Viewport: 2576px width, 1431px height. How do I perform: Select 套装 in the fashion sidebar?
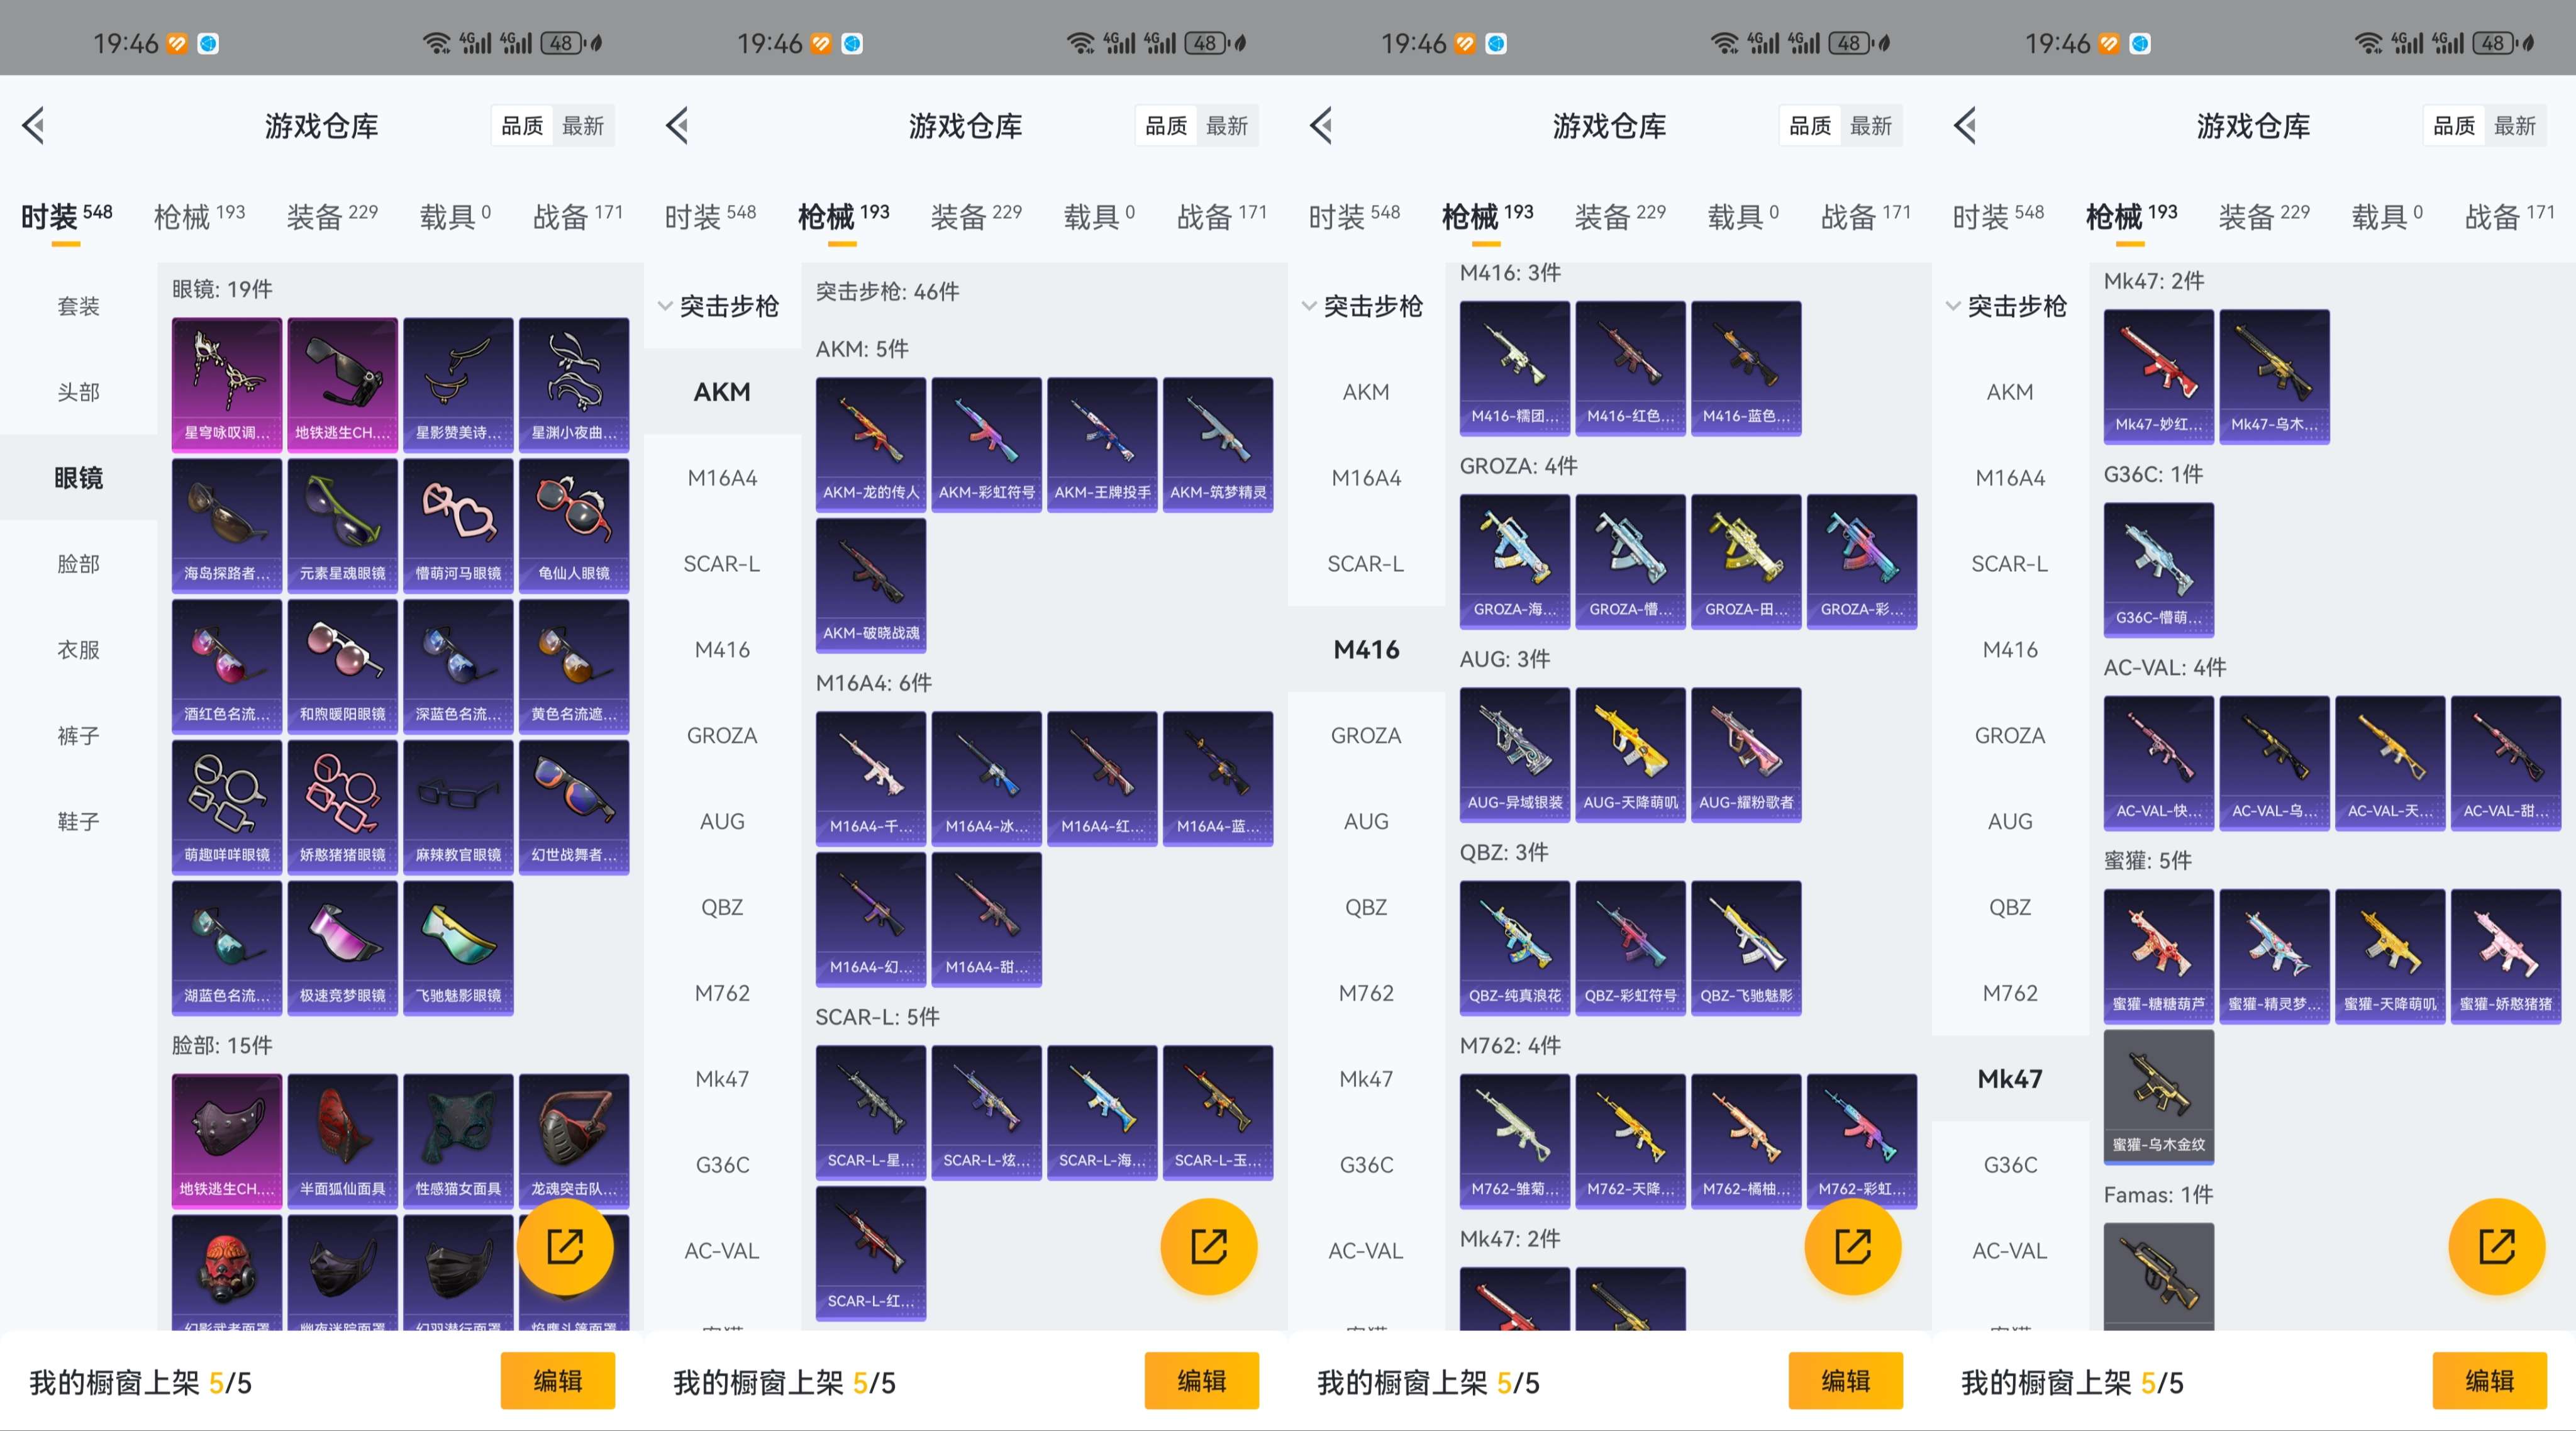(78, 306)
